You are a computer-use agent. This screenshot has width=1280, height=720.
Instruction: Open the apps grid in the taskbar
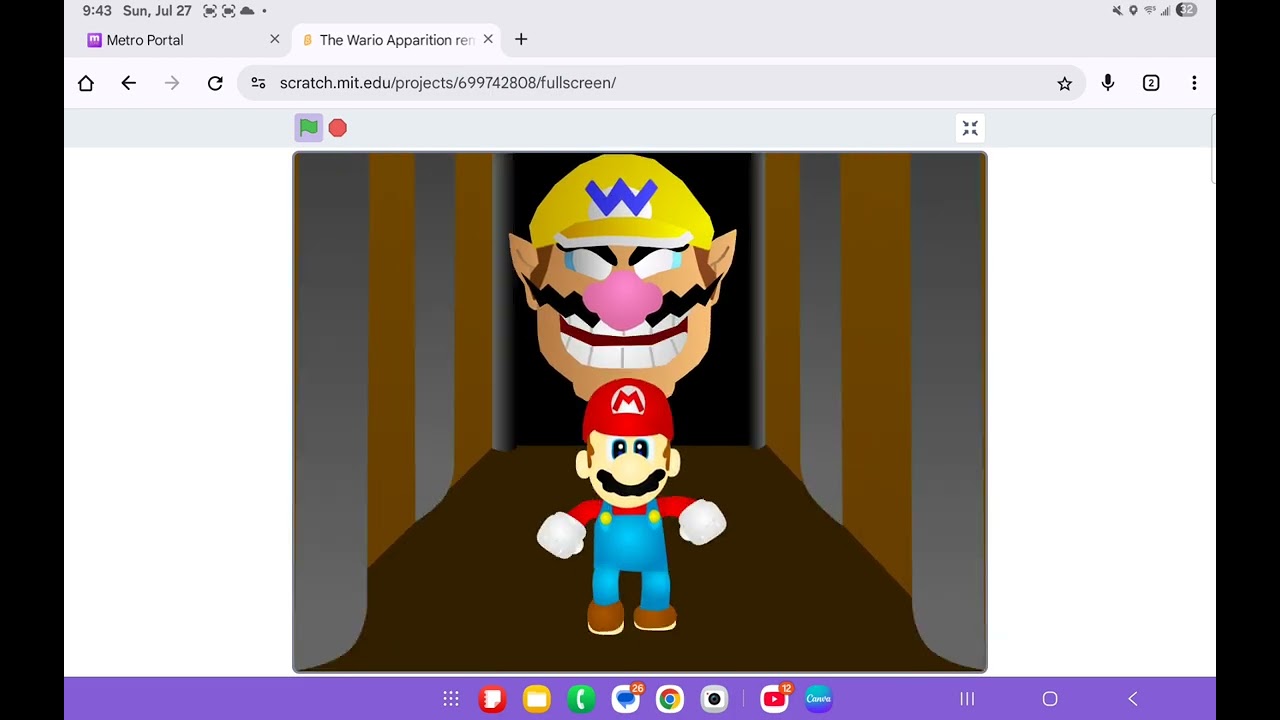point(451,699)
